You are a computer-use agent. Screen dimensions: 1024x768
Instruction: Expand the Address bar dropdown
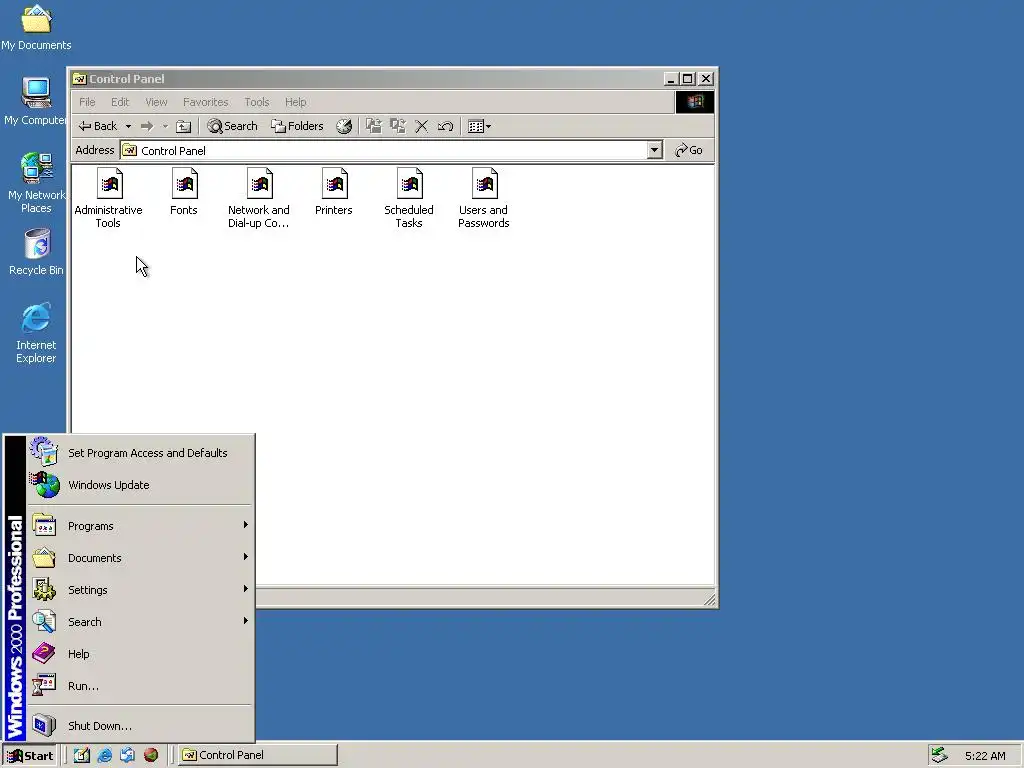coord(654,150)
